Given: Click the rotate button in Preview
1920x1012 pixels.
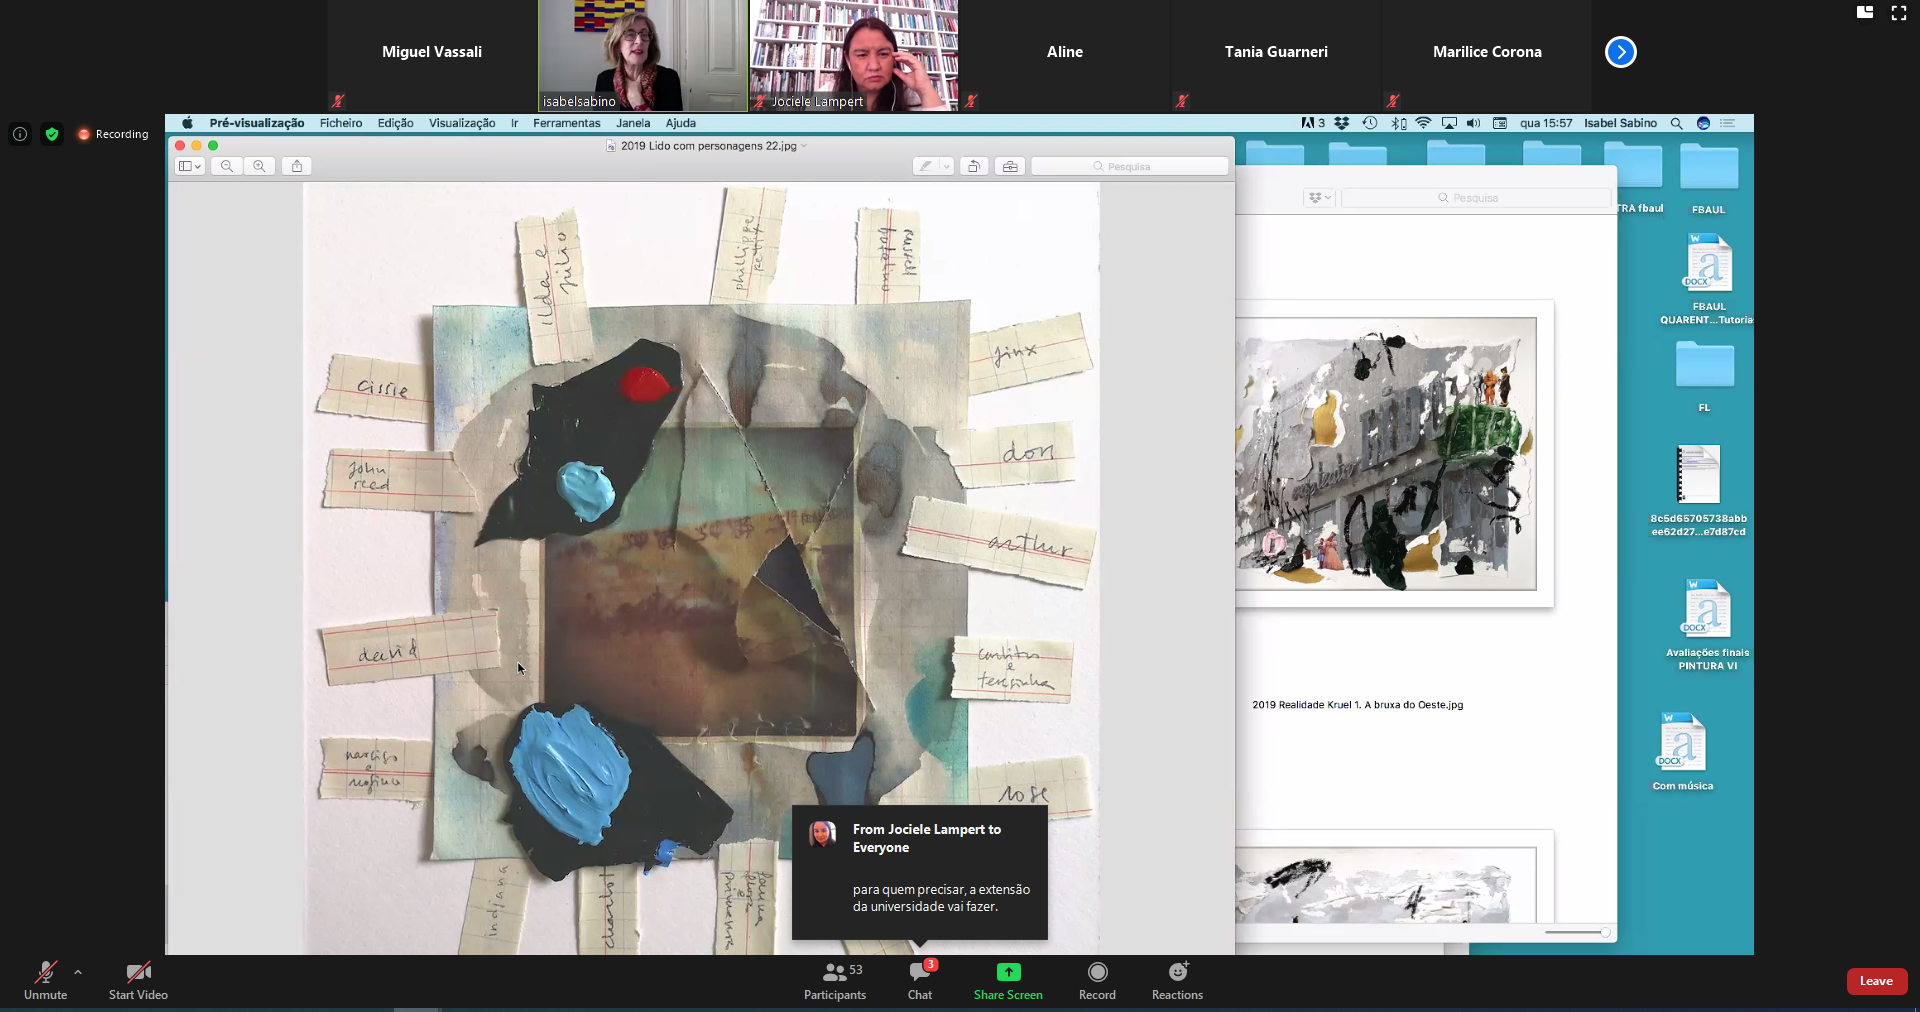Looking at the screenshot, I should (x=974, y=166).
